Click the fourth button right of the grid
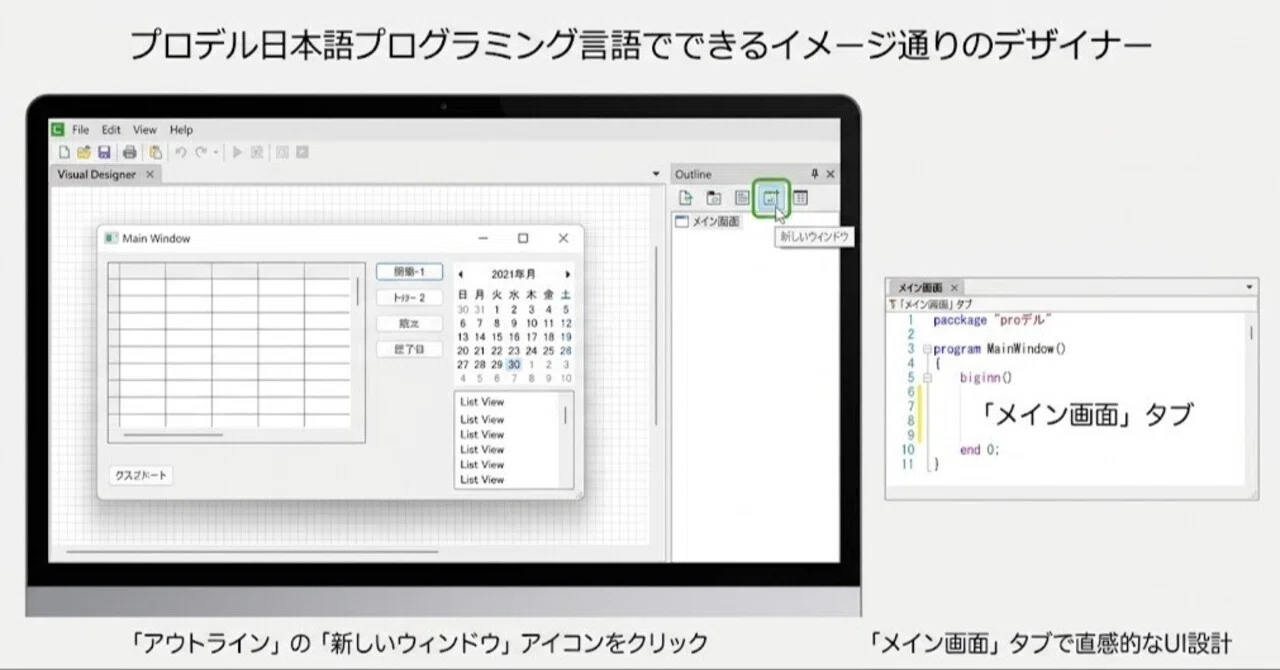 pos(409,350)
